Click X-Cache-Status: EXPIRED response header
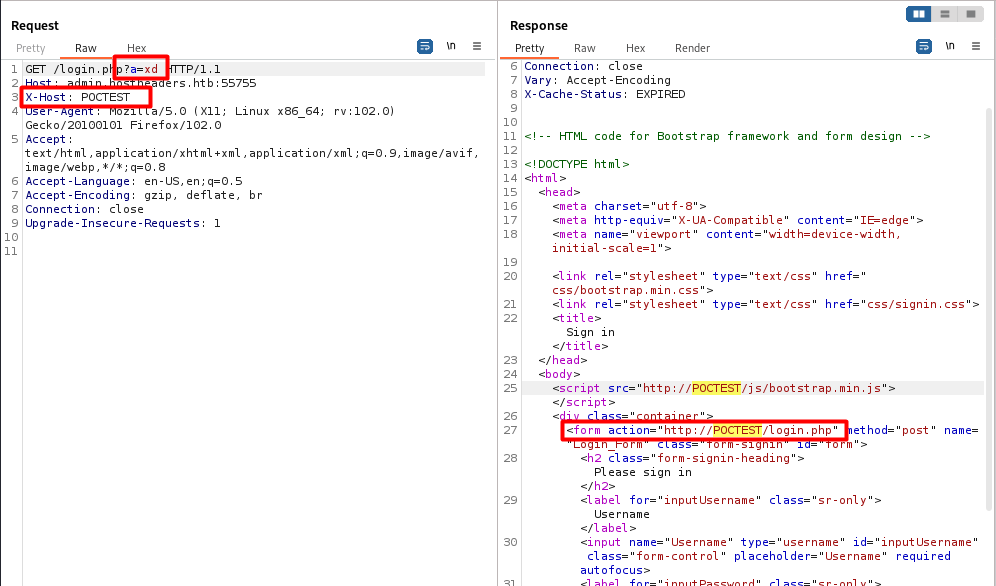The width and height of the screenshot is (996, 586). [605, 94]
